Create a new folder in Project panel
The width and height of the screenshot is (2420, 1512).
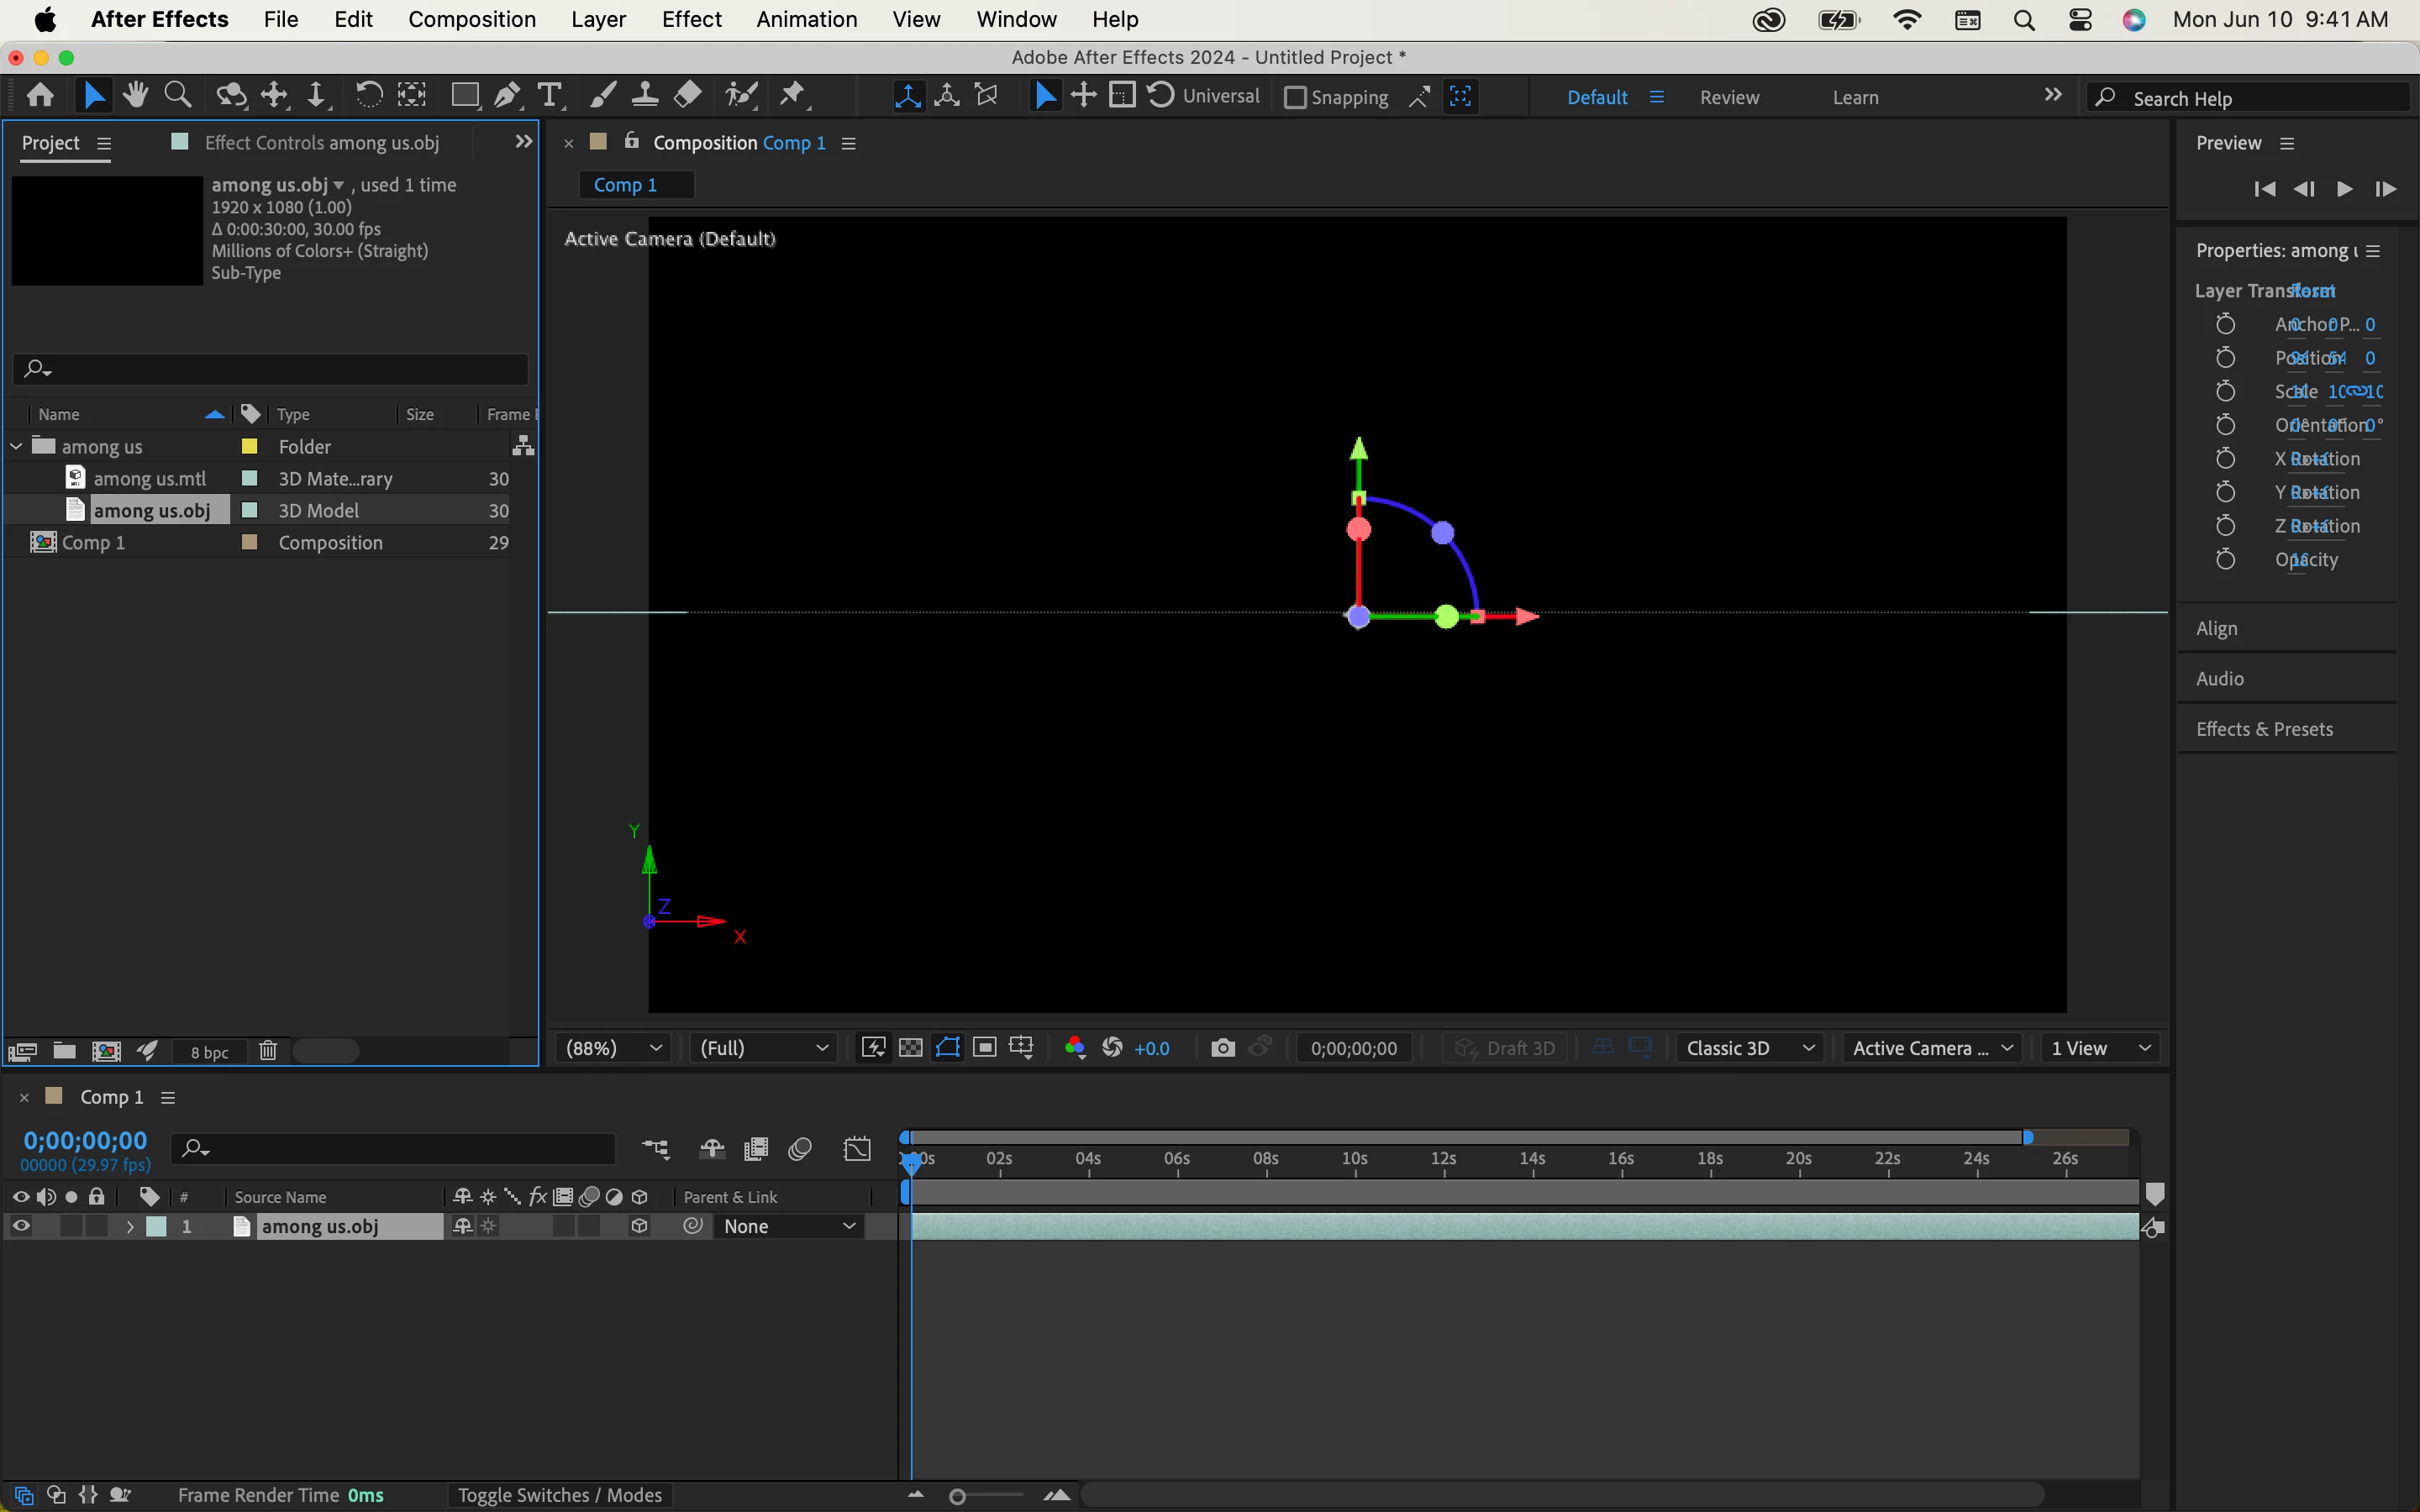click(64, 1051)
